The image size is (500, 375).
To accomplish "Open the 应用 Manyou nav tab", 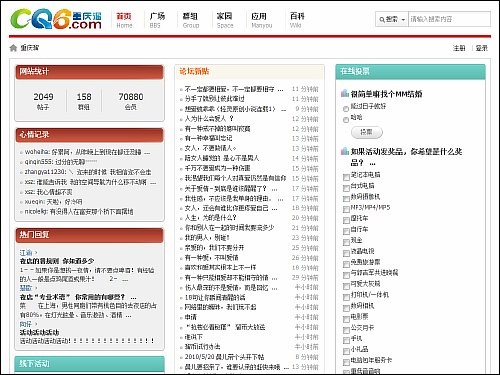I will [x=261, y=20].
